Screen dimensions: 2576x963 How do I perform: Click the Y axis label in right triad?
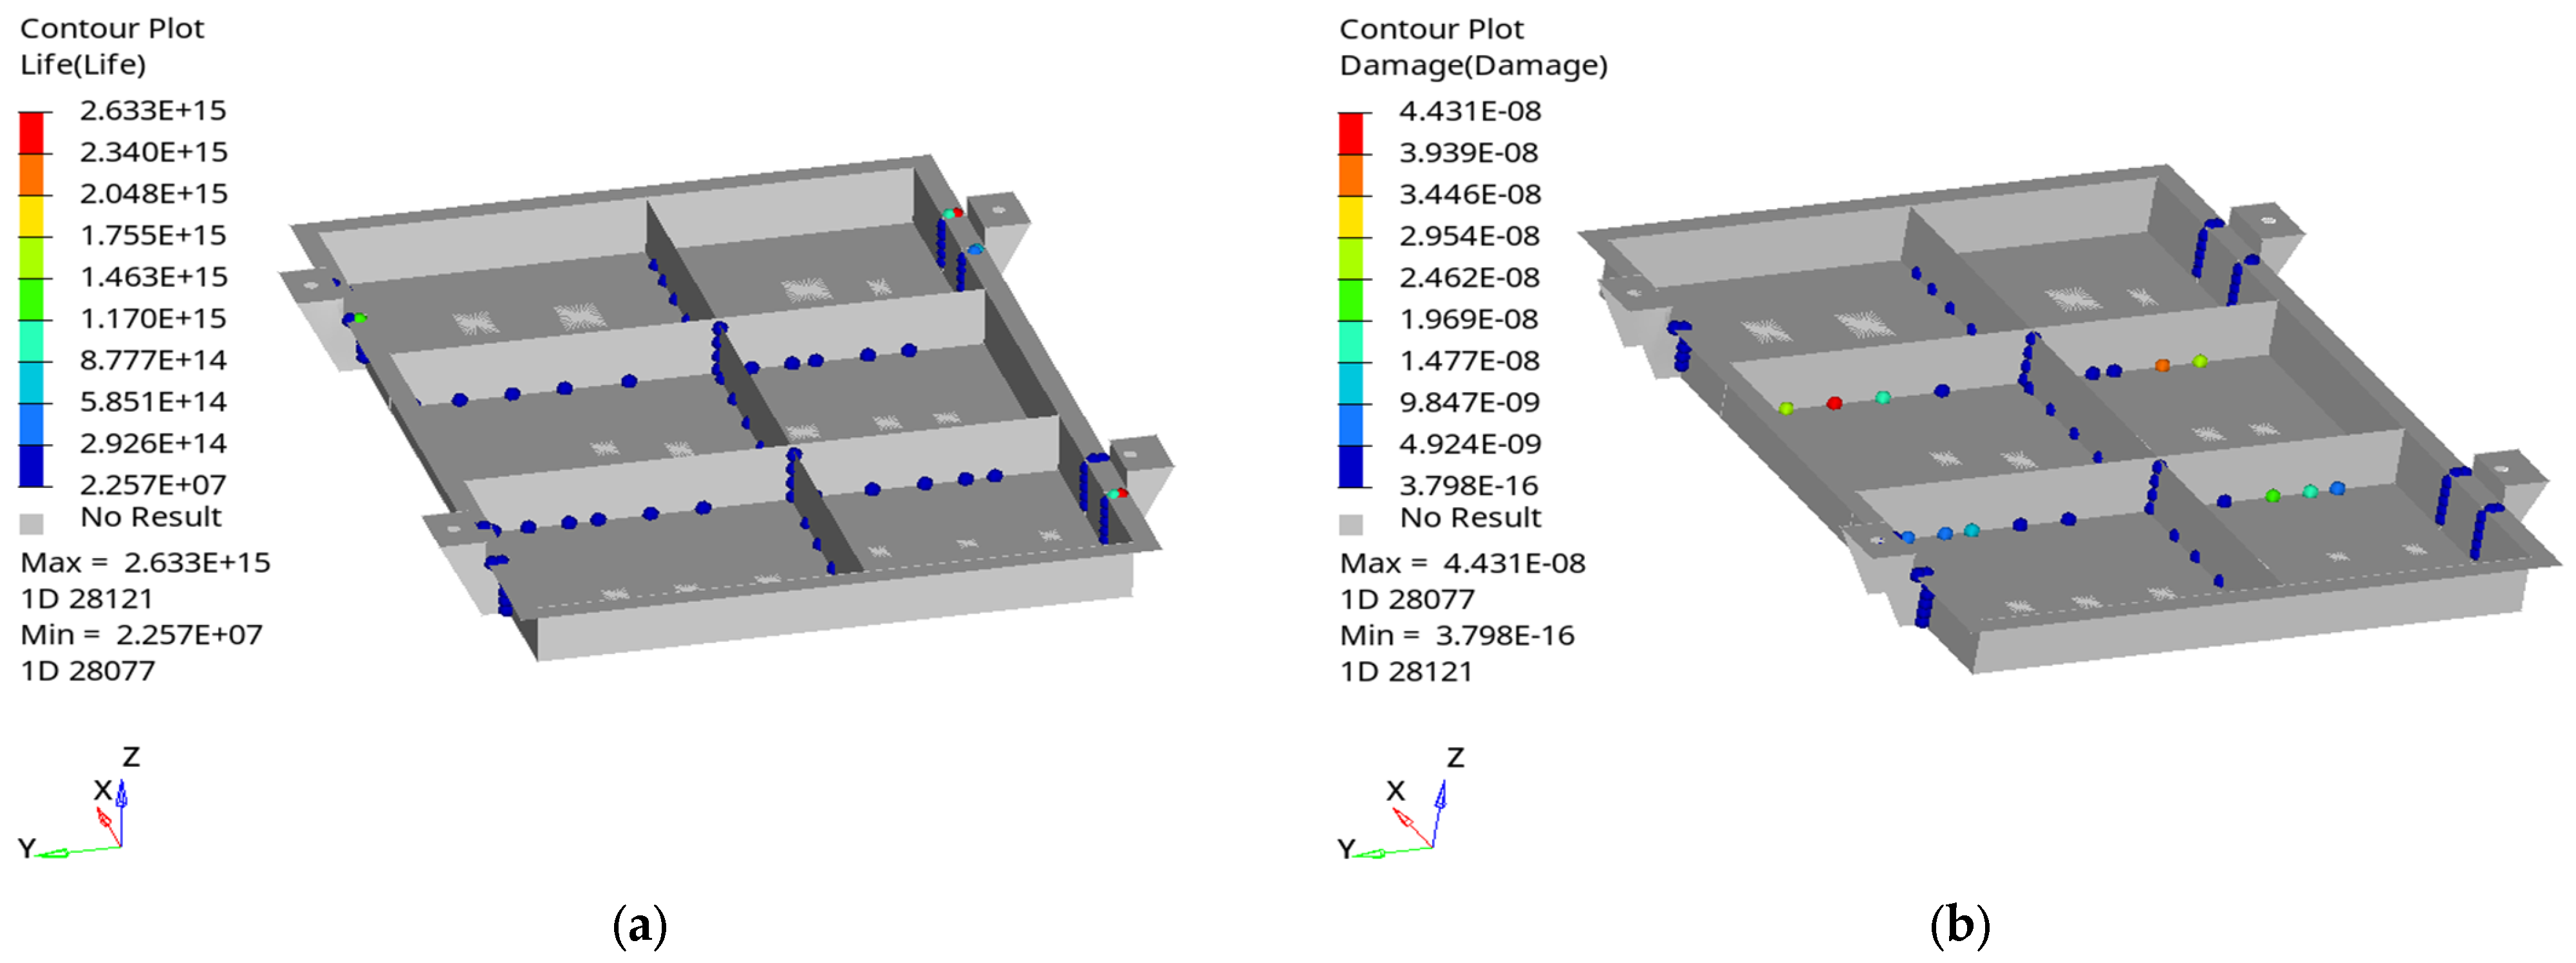(x=1346, y=849)
